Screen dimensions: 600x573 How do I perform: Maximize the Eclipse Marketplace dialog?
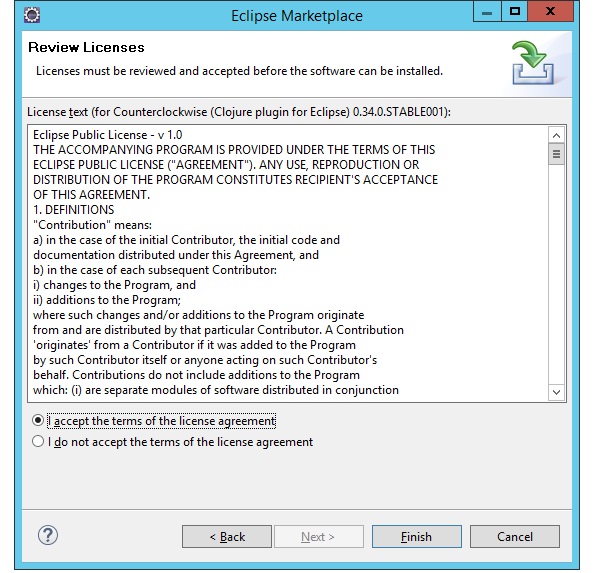[x=514, y=11]
